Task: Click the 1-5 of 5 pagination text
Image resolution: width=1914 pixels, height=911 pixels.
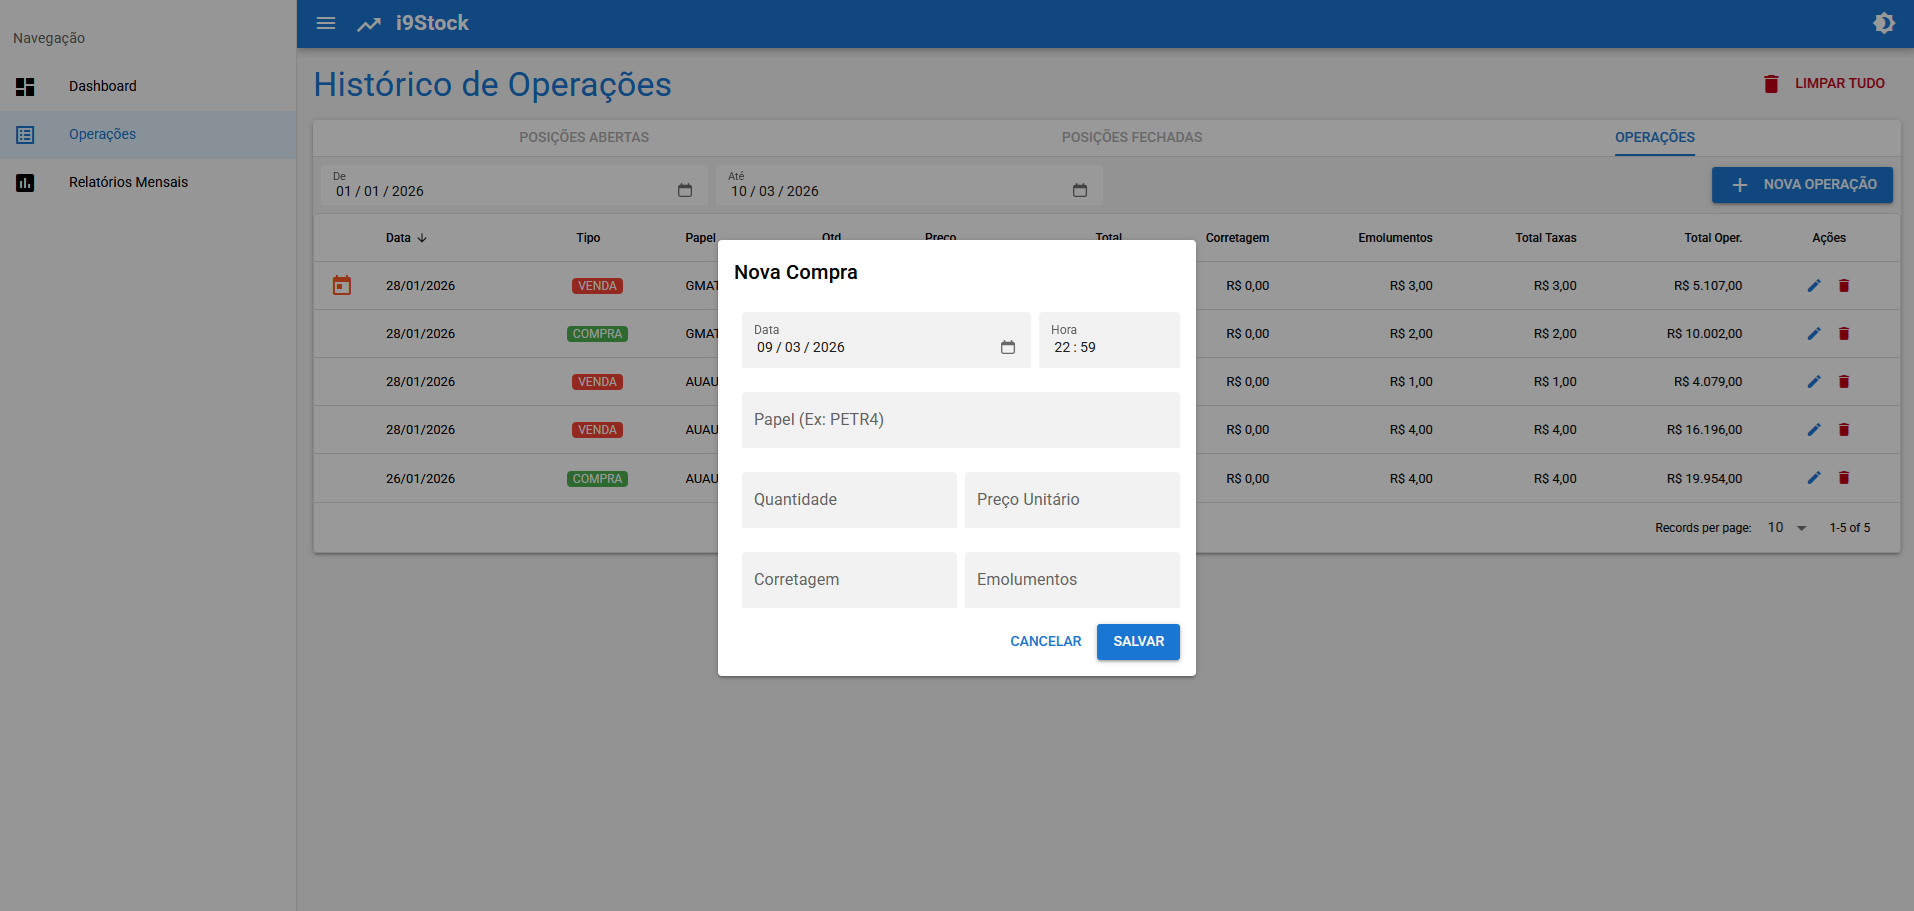Action: (1849, 528)
